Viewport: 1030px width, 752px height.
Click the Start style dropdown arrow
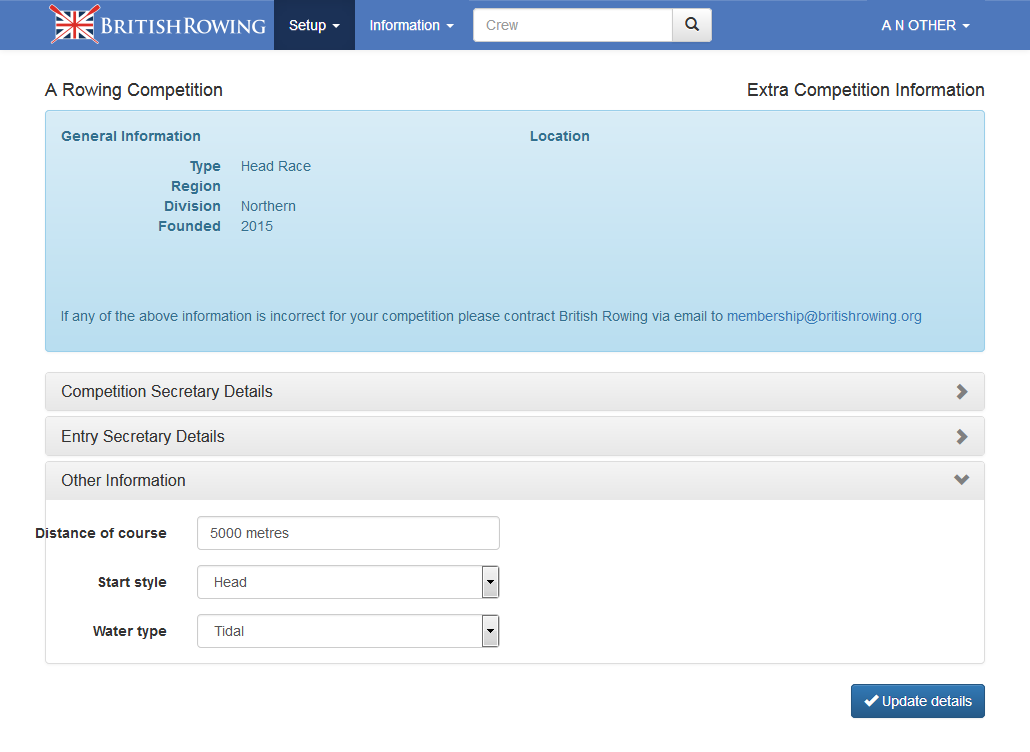pos(490,582)
